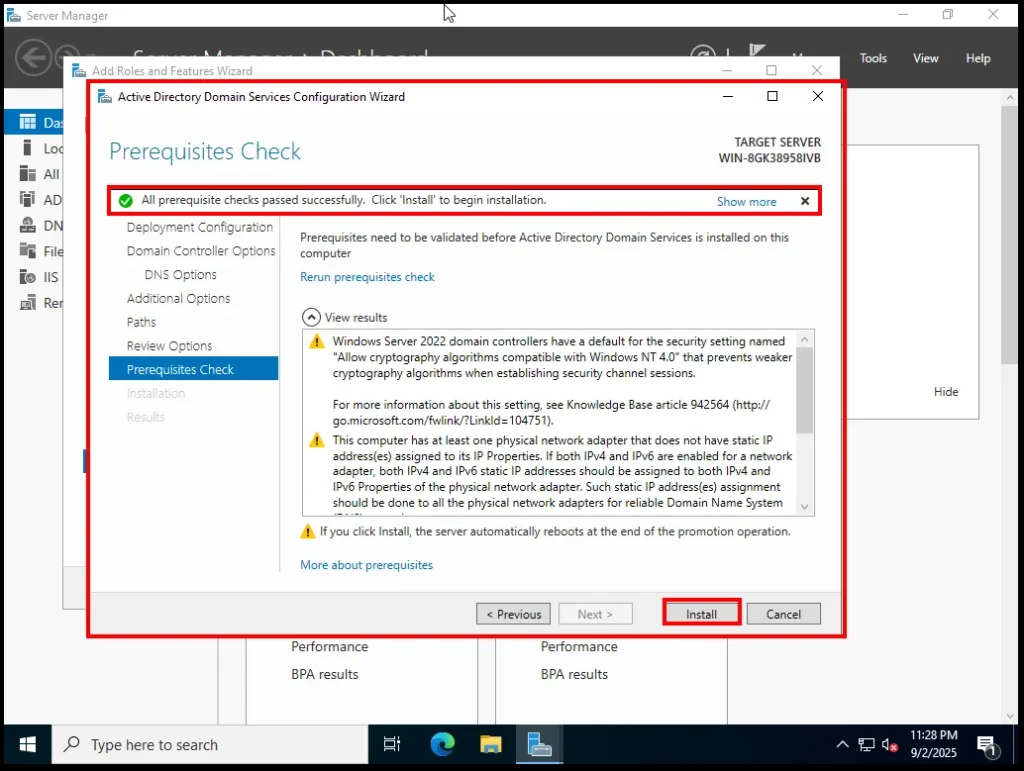Screen dimensions: 1024x771
Task: Open the Help menu in Server Manager
Action: click(978, 58)
